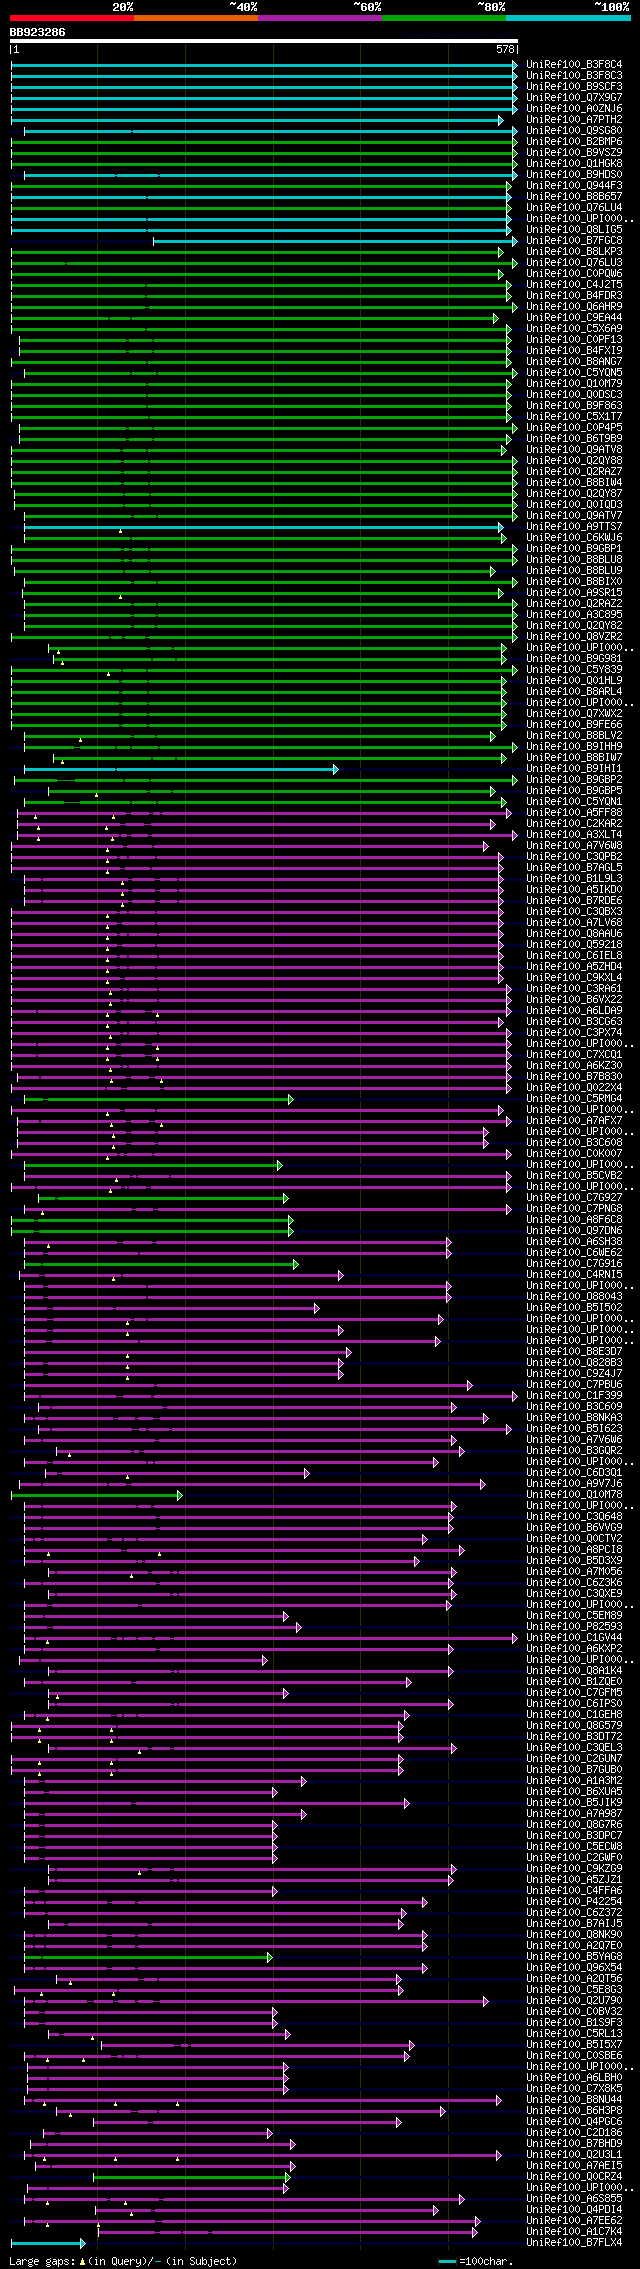Click the UniRef100_B7FLX4 label

574,2242
